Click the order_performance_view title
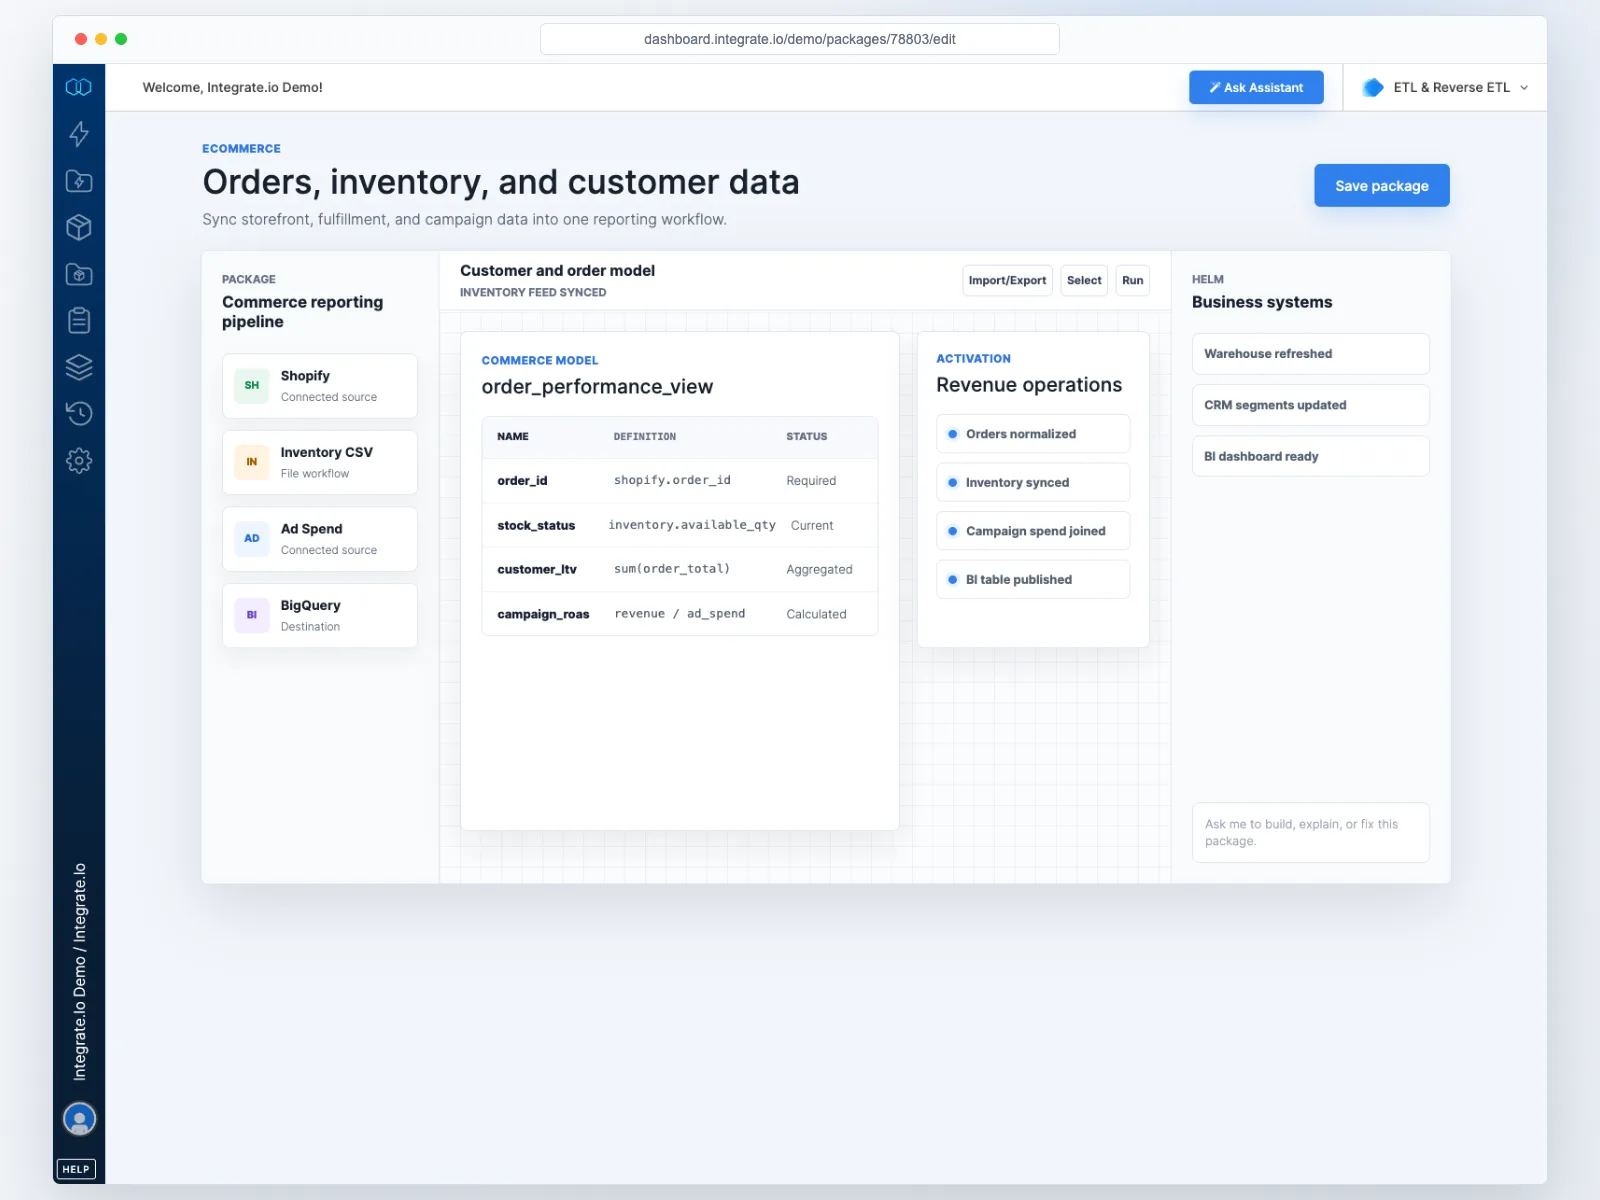Image resolution: width=1600 pixels, height=1200 pixels. 597,387
